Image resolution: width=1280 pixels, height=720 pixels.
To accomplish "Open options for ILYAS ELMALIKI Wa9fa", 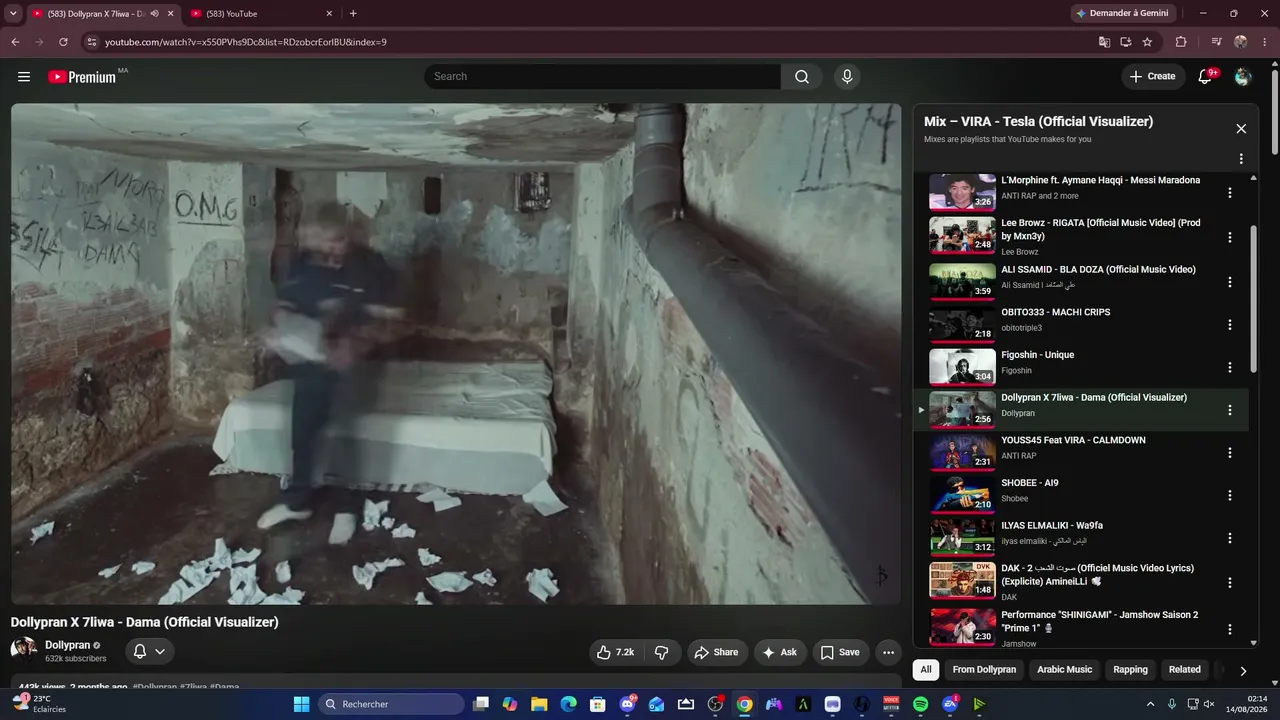I will pos(1230,538).
